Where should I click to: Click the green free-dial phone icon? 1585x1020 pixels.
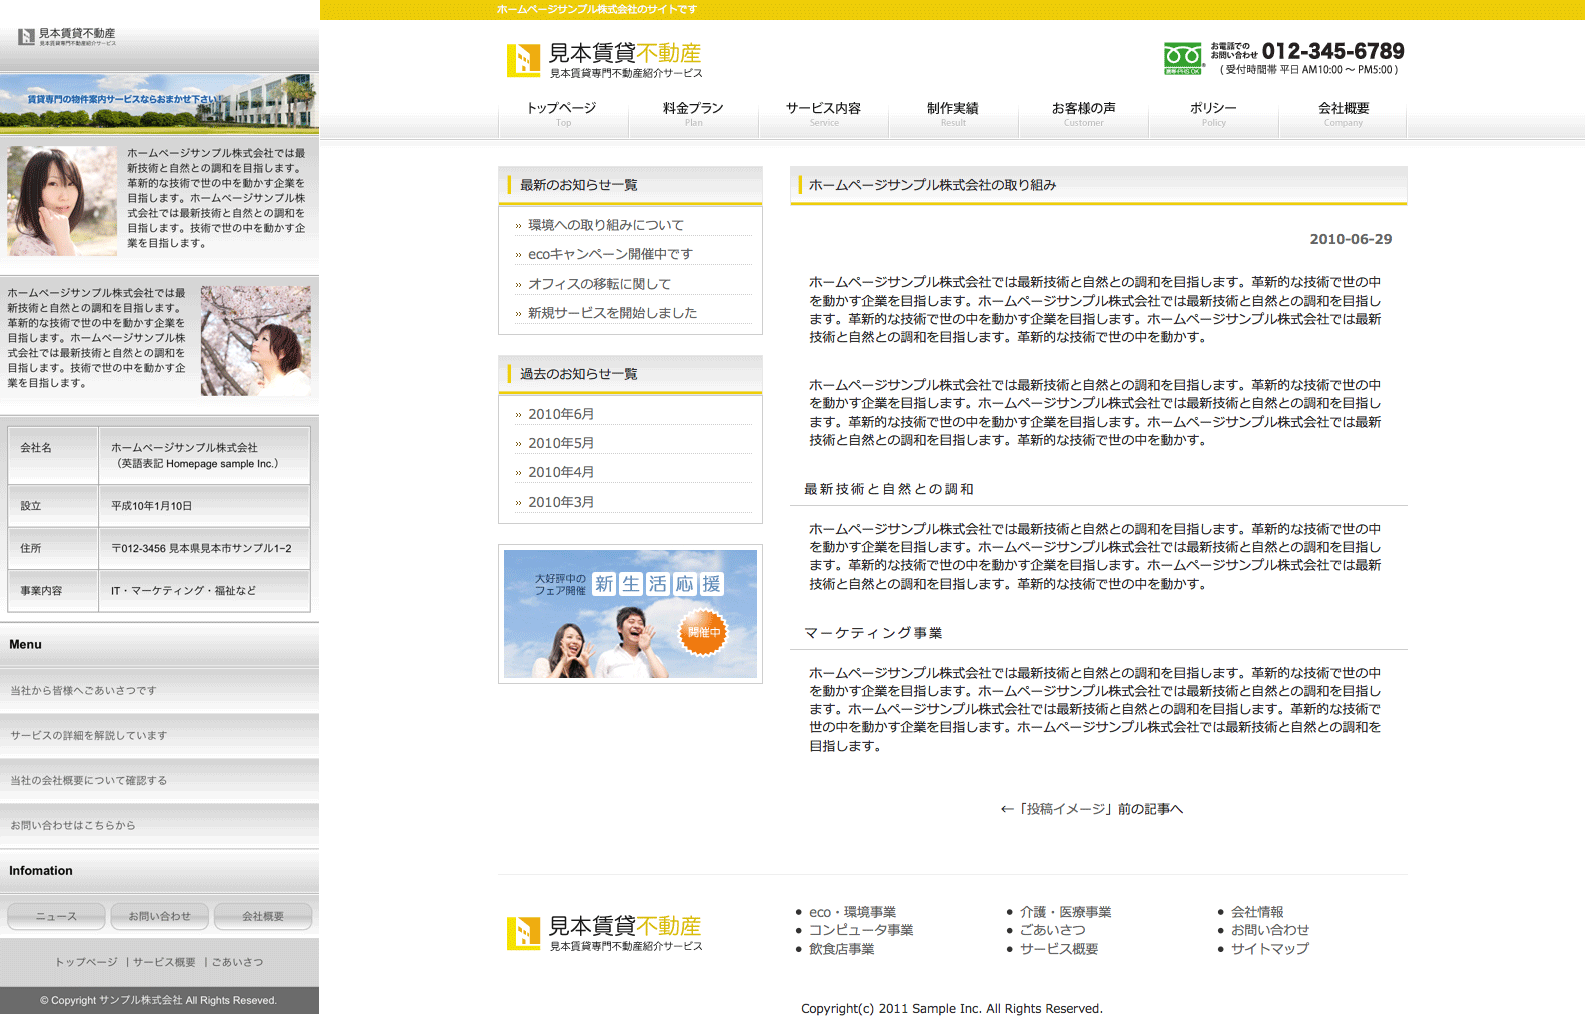pos(1183,59)
